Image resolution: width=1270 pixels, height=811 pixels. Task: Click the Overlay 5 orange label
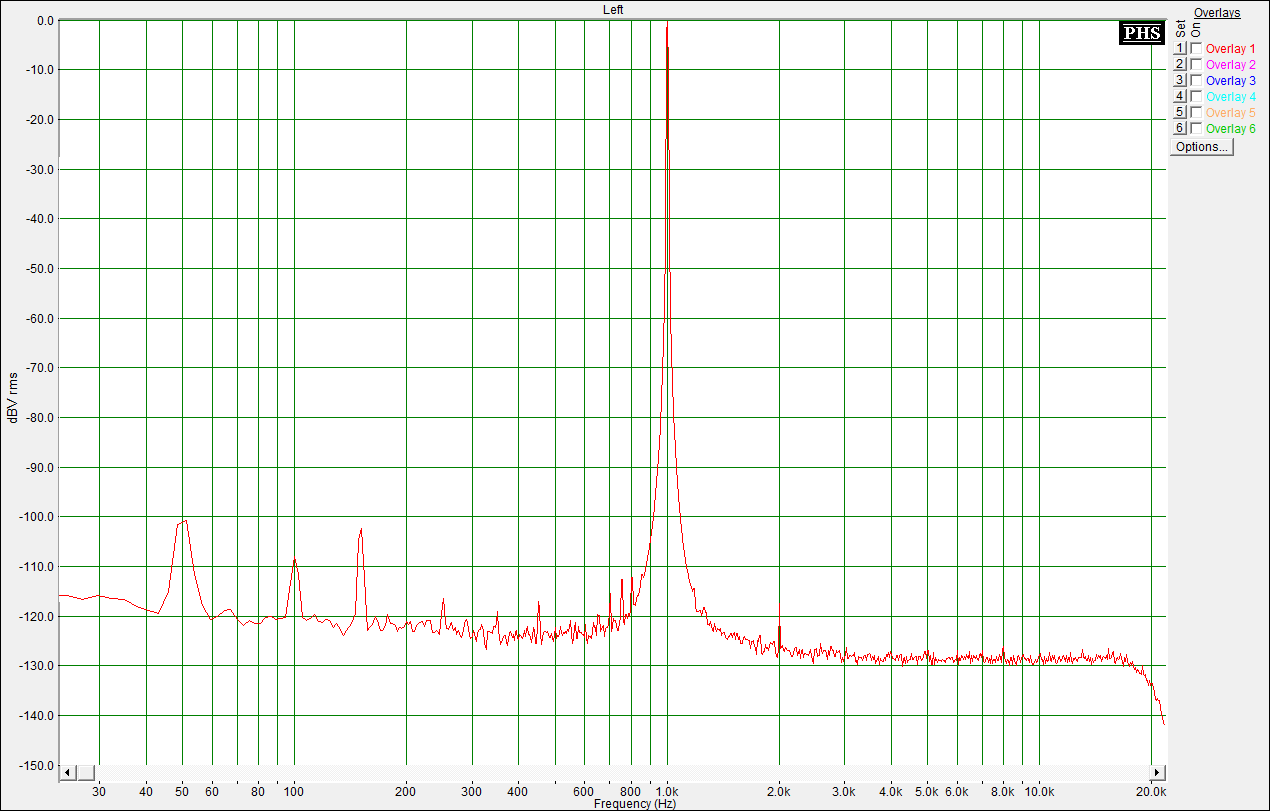click(1231, 112)
